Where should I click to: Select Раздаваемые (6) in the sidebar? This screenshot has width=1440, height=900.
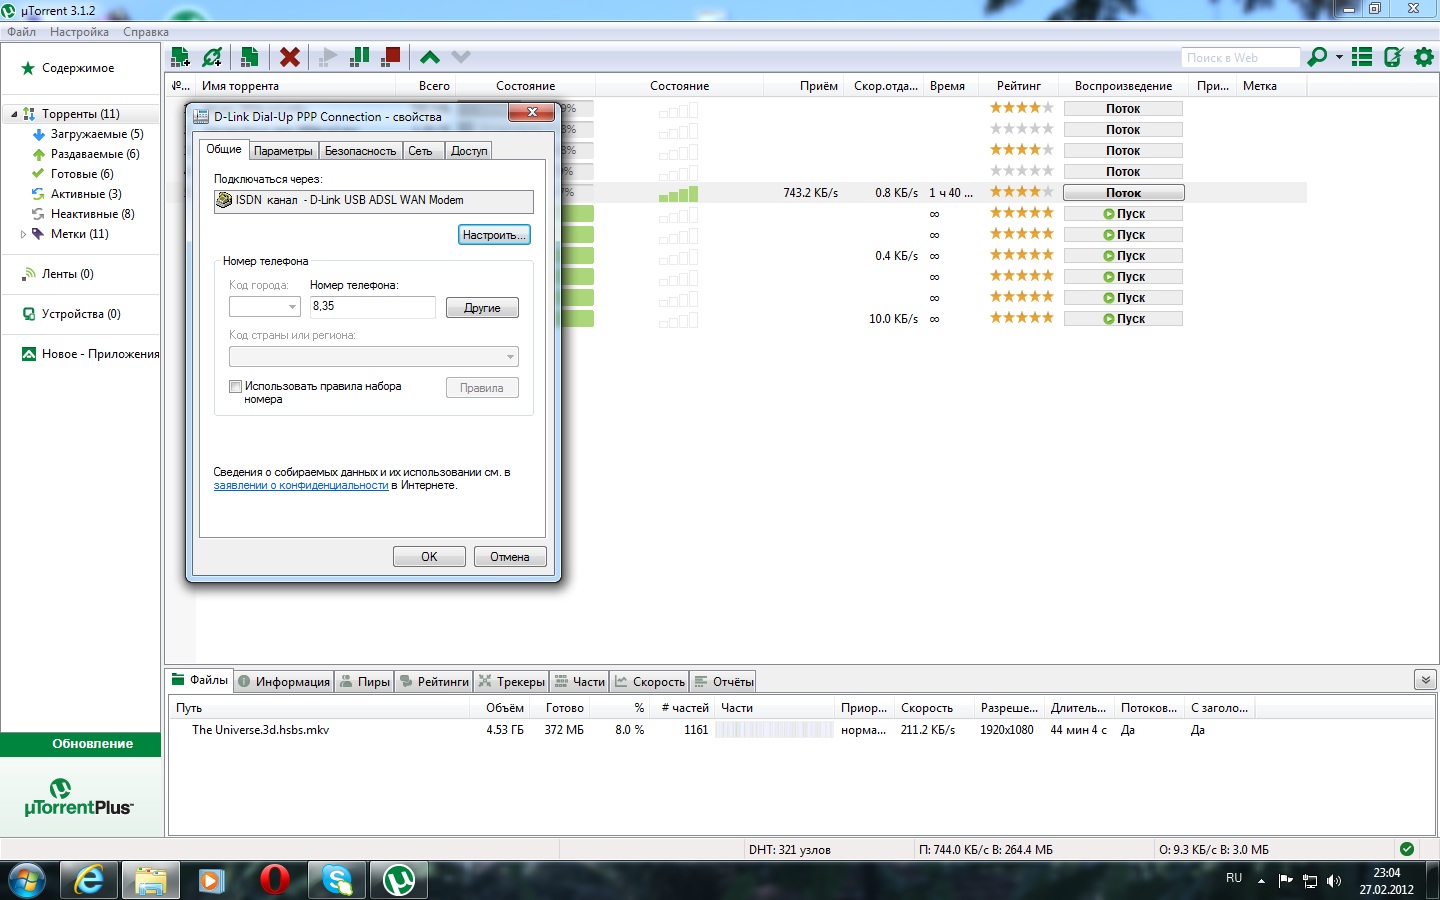95,154
